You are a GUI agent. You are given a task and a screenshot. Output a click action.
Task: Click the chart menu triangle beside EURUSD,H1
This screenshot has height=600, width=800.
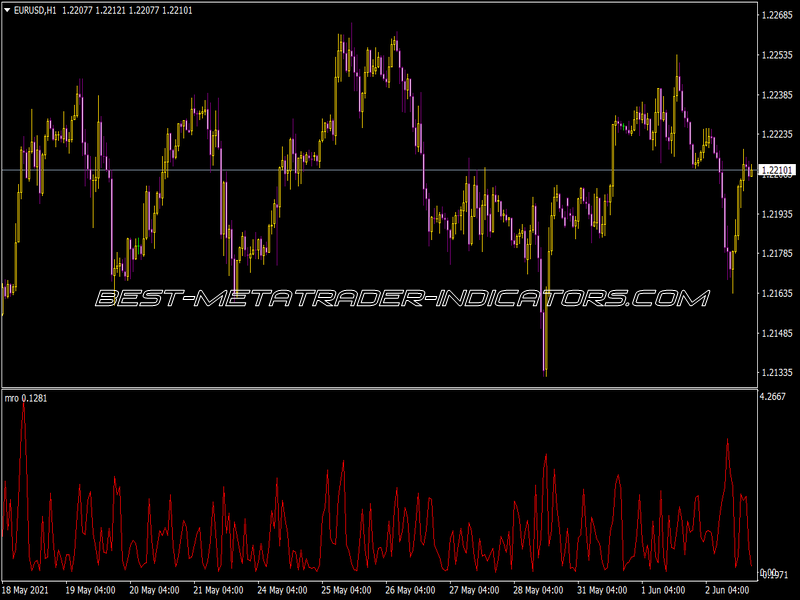pyautogui.click(x=7, y=10)
